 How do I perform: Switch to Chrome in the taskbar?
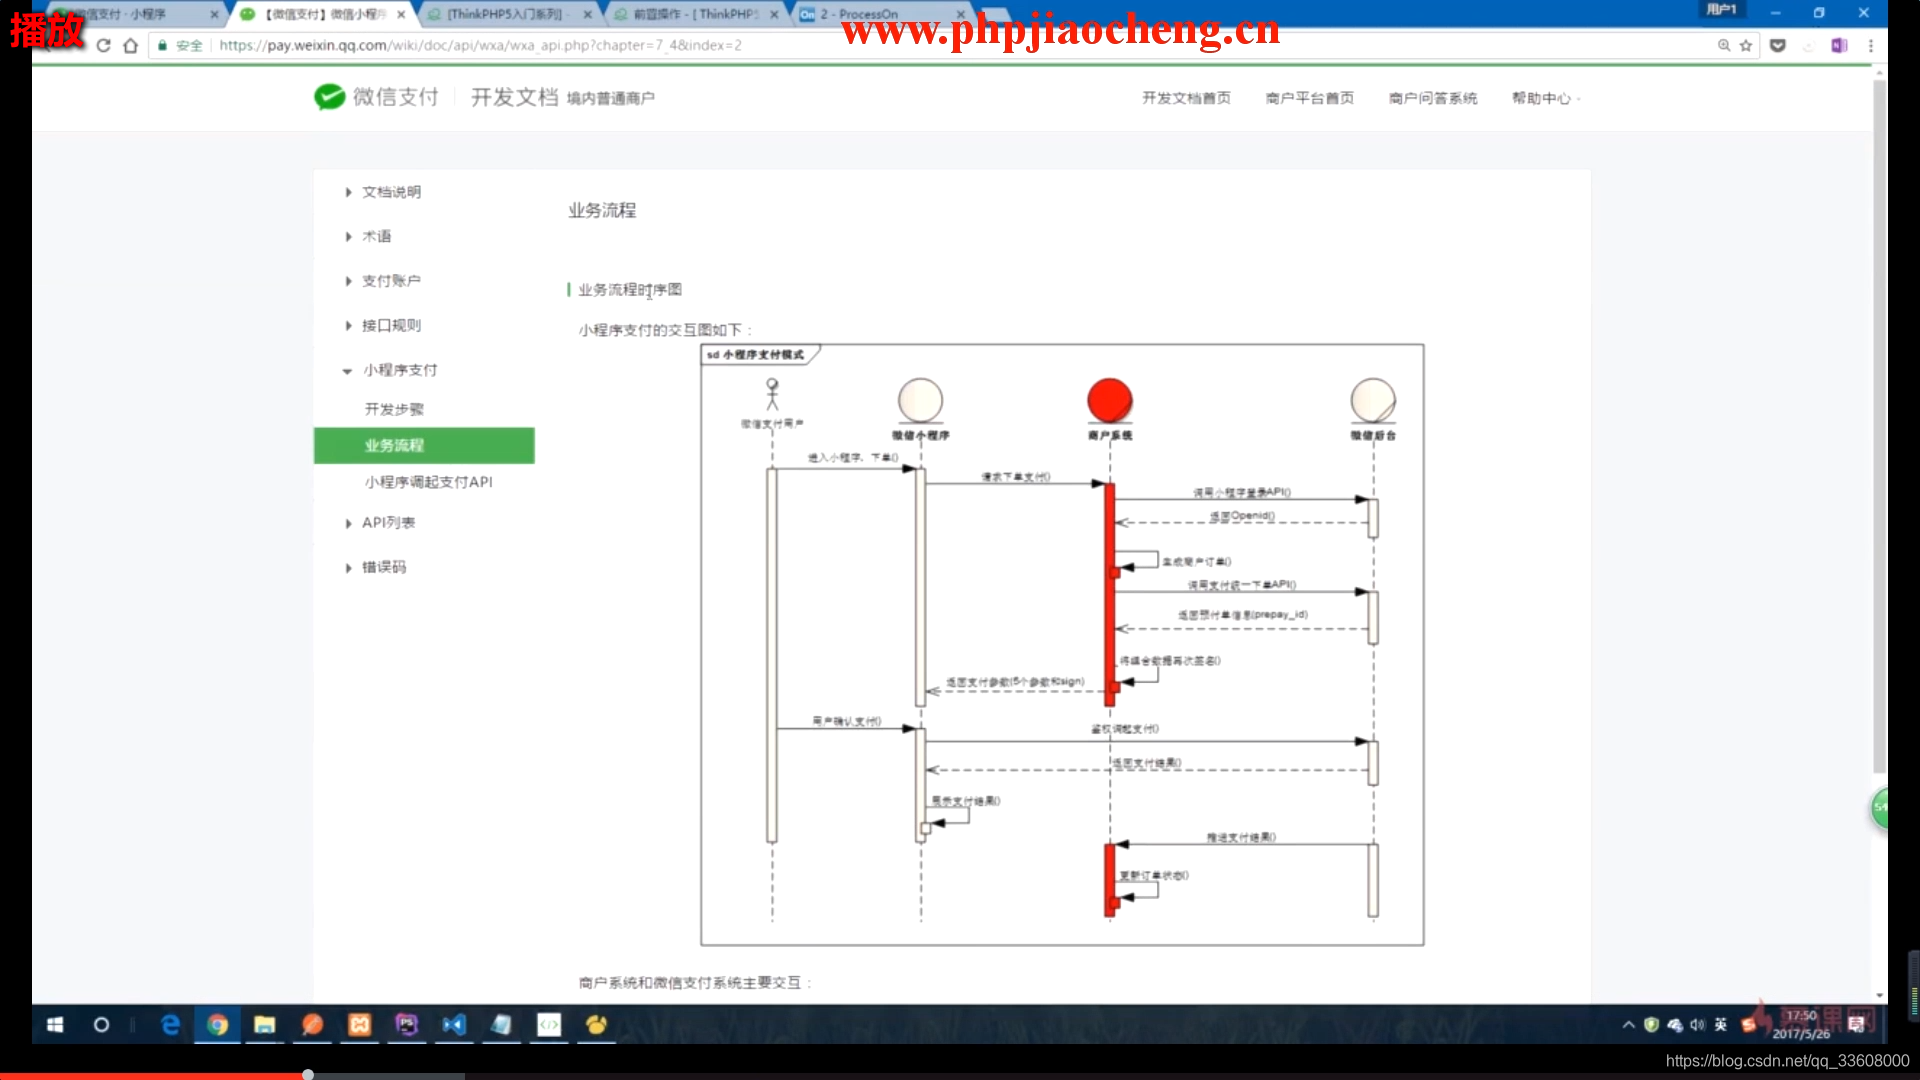[x=217, y=1024]
